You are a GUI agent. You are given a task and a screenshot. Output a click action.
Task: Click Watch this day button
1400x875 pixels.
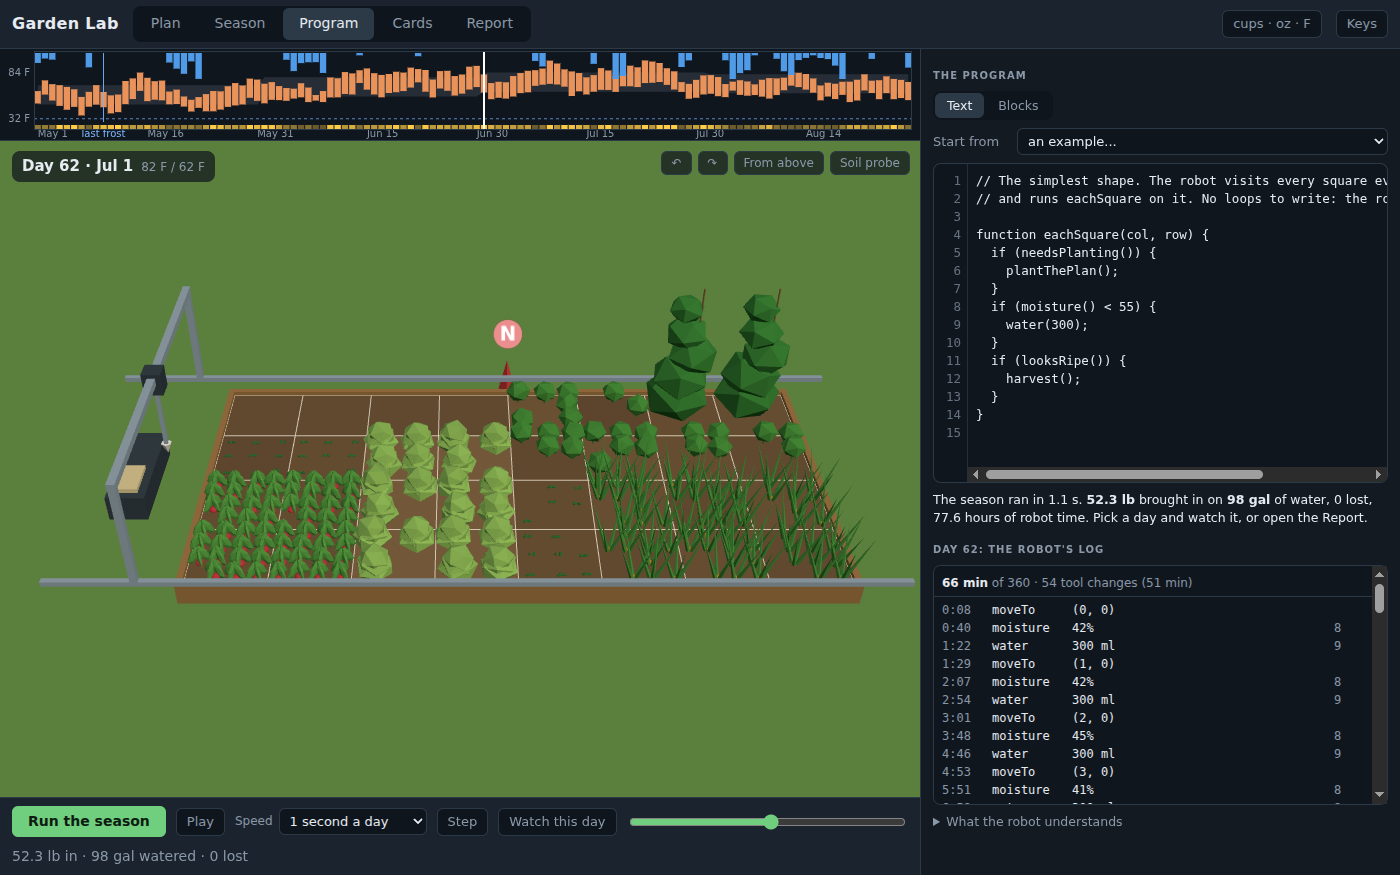pos(557,821)
